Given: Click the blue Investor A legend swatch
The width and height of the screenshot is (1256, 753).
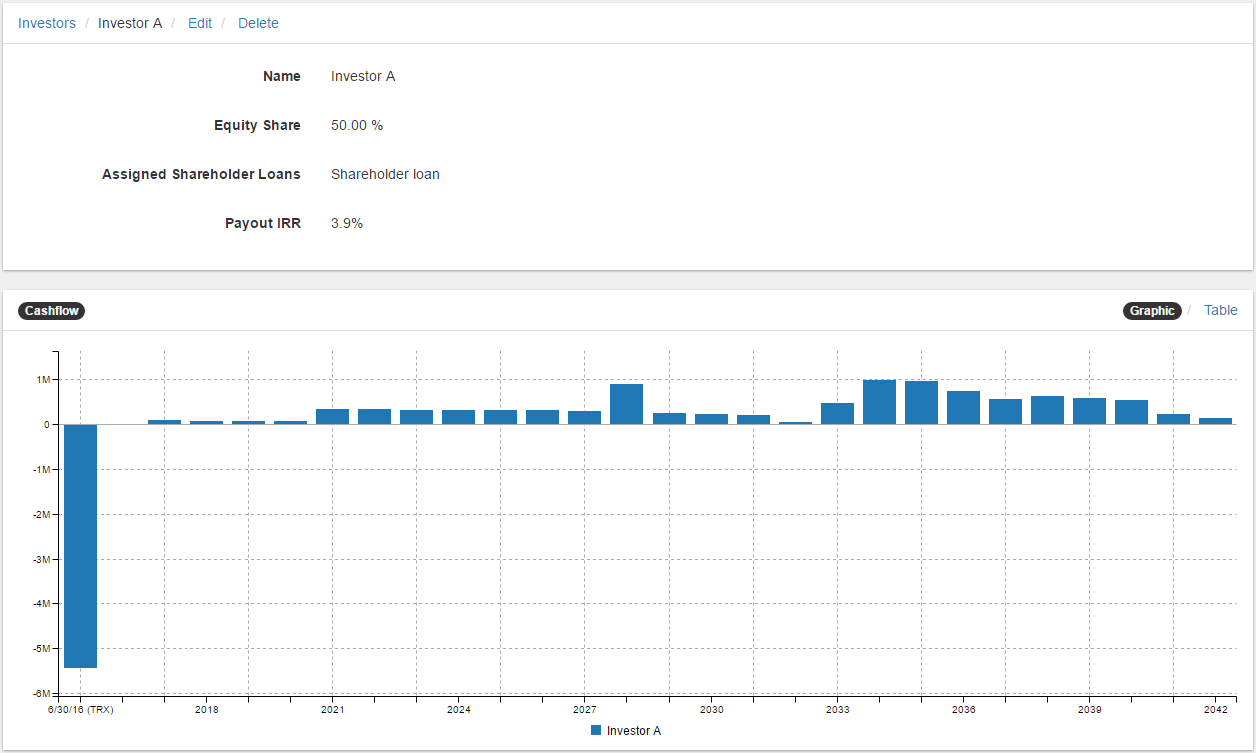Looking at the screenshot, I should [596, 731].
